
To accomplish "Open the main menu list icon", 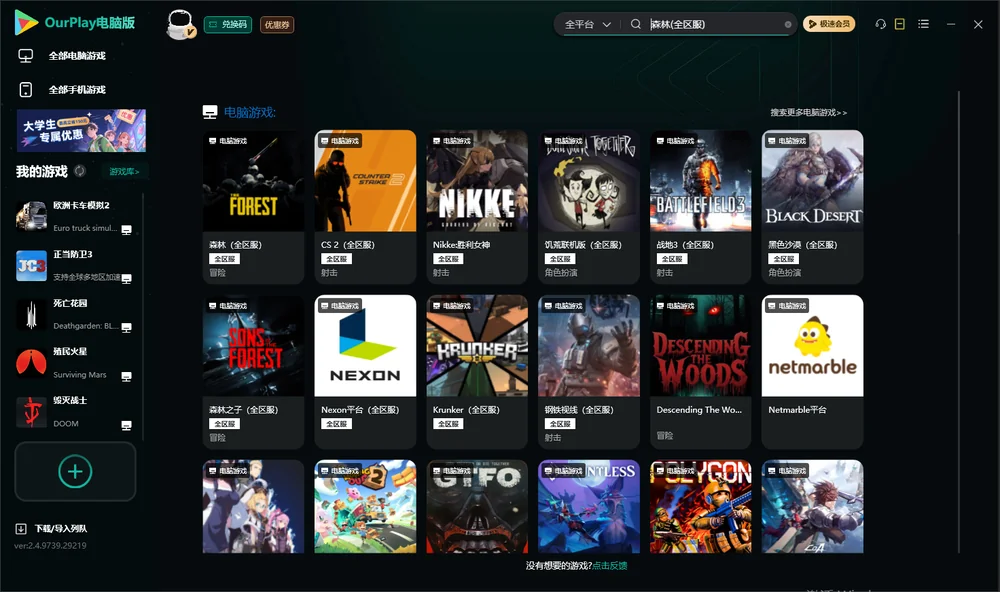I will 923,24.
